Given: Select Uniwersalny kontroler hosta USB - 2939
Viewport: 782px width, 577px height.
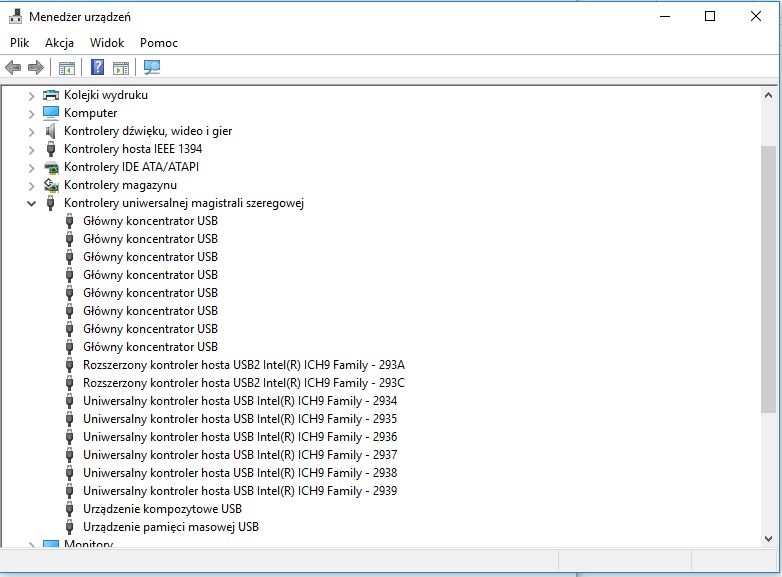Looking at the screenshot, I should tap(240, 491).
